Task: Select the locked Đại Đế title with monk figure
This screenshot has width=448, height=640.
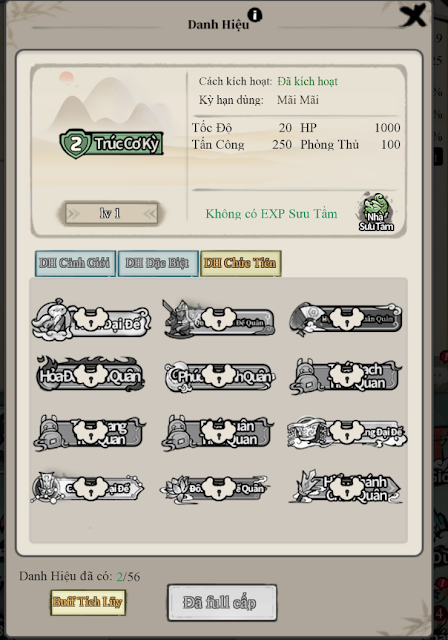Action: coord(91,319)
